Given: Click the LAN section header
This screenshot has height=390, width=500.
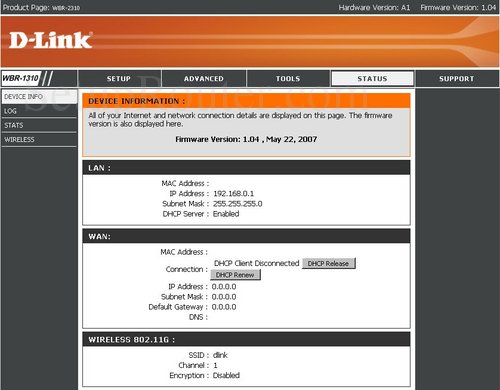Looking at the screenshot, I should tap(246, 168).
